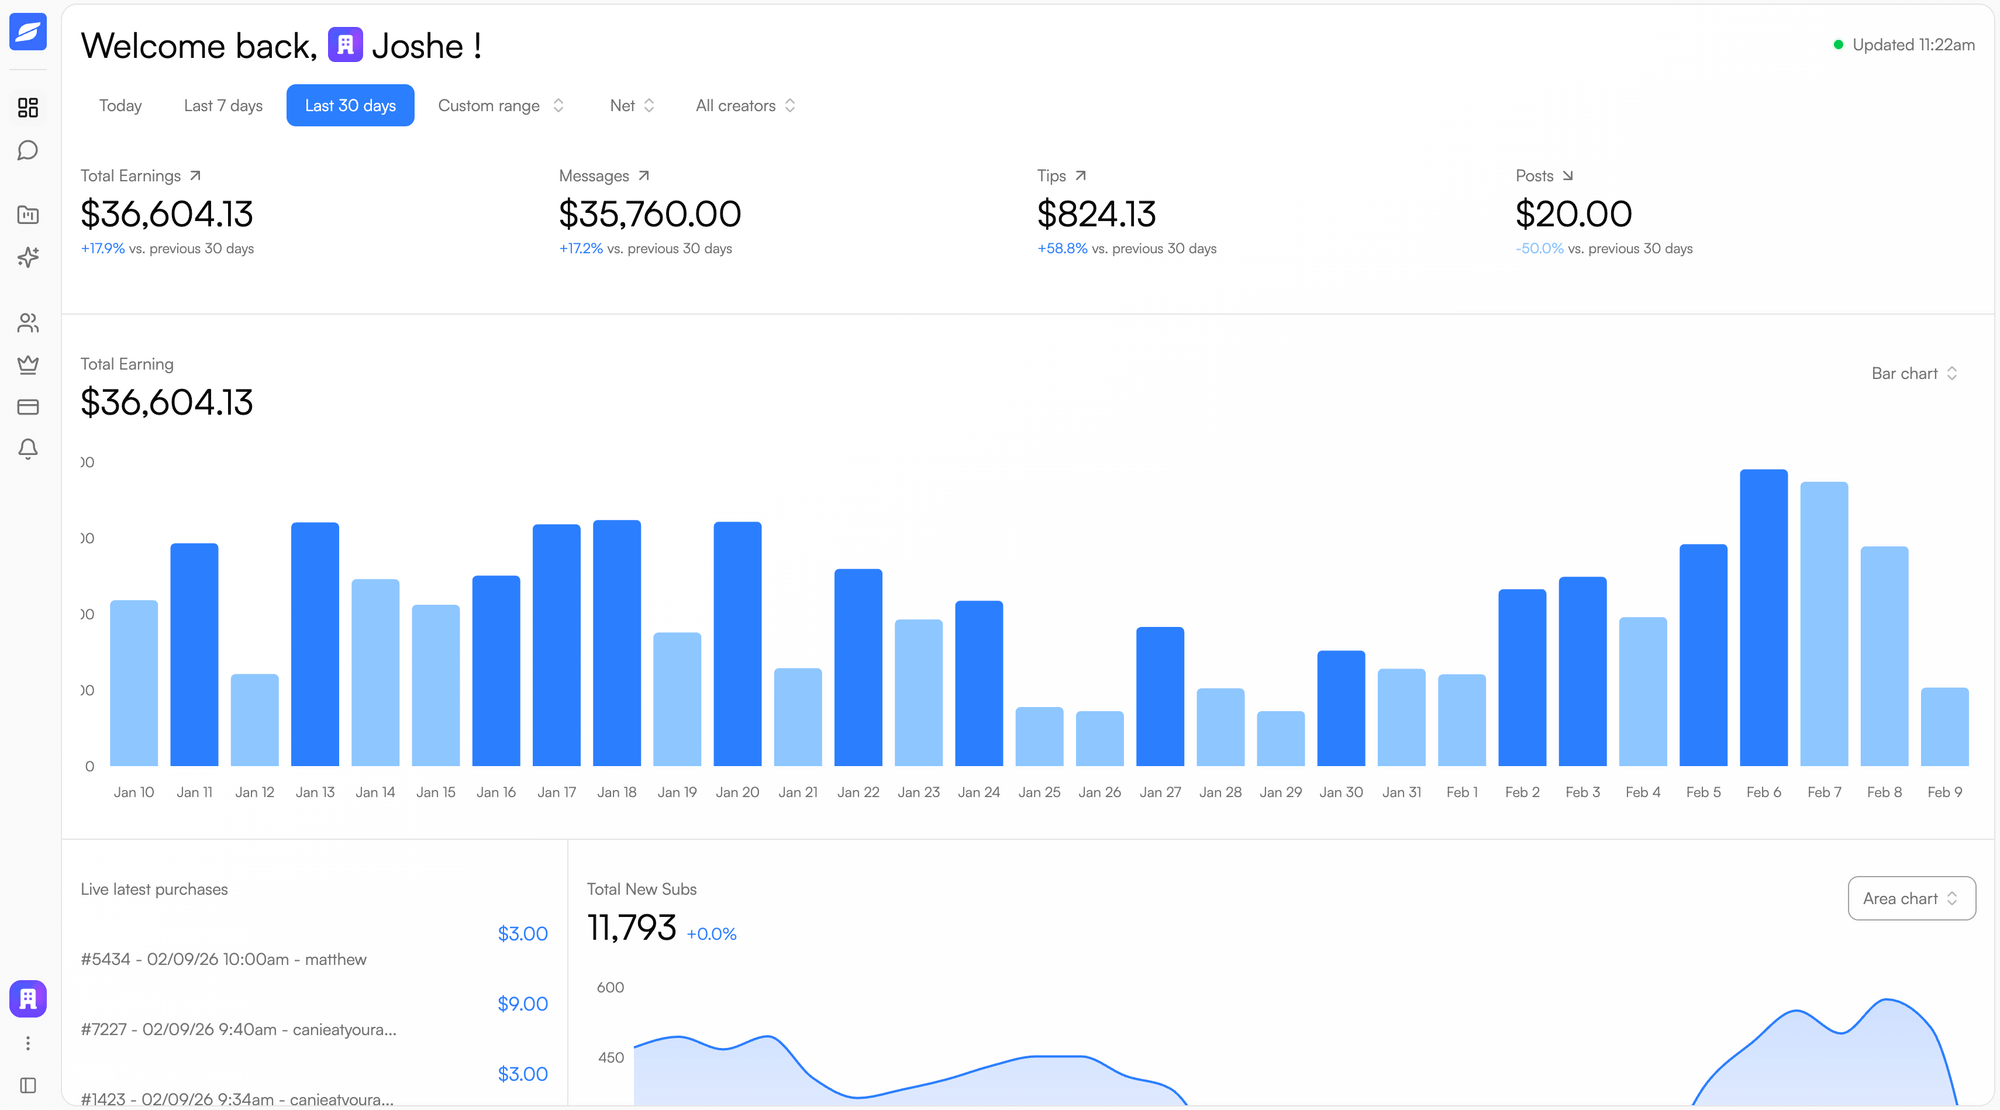This screenshot has width=2000, height=1110.
Task: Select the Today tab
Action: coord(120,106)
